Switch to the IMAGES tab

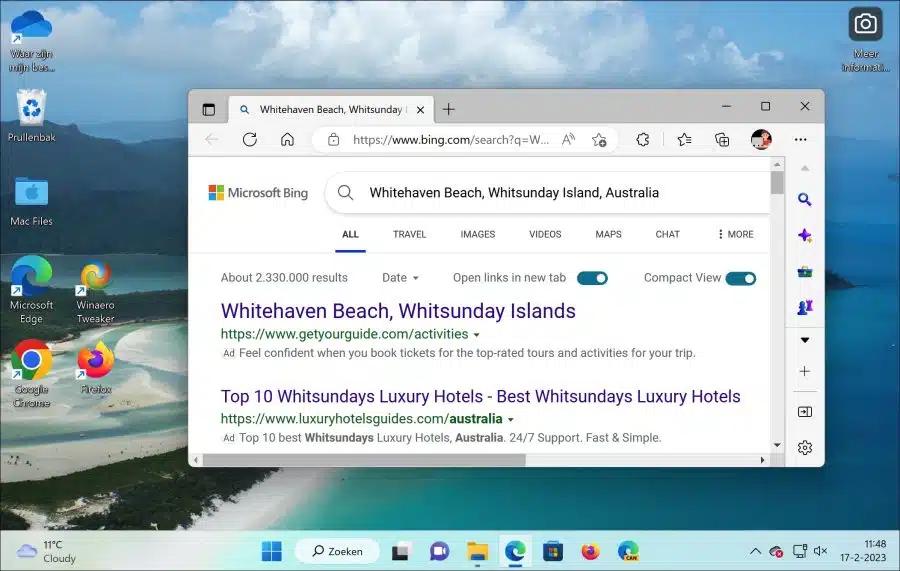click(x=478, y=234)
